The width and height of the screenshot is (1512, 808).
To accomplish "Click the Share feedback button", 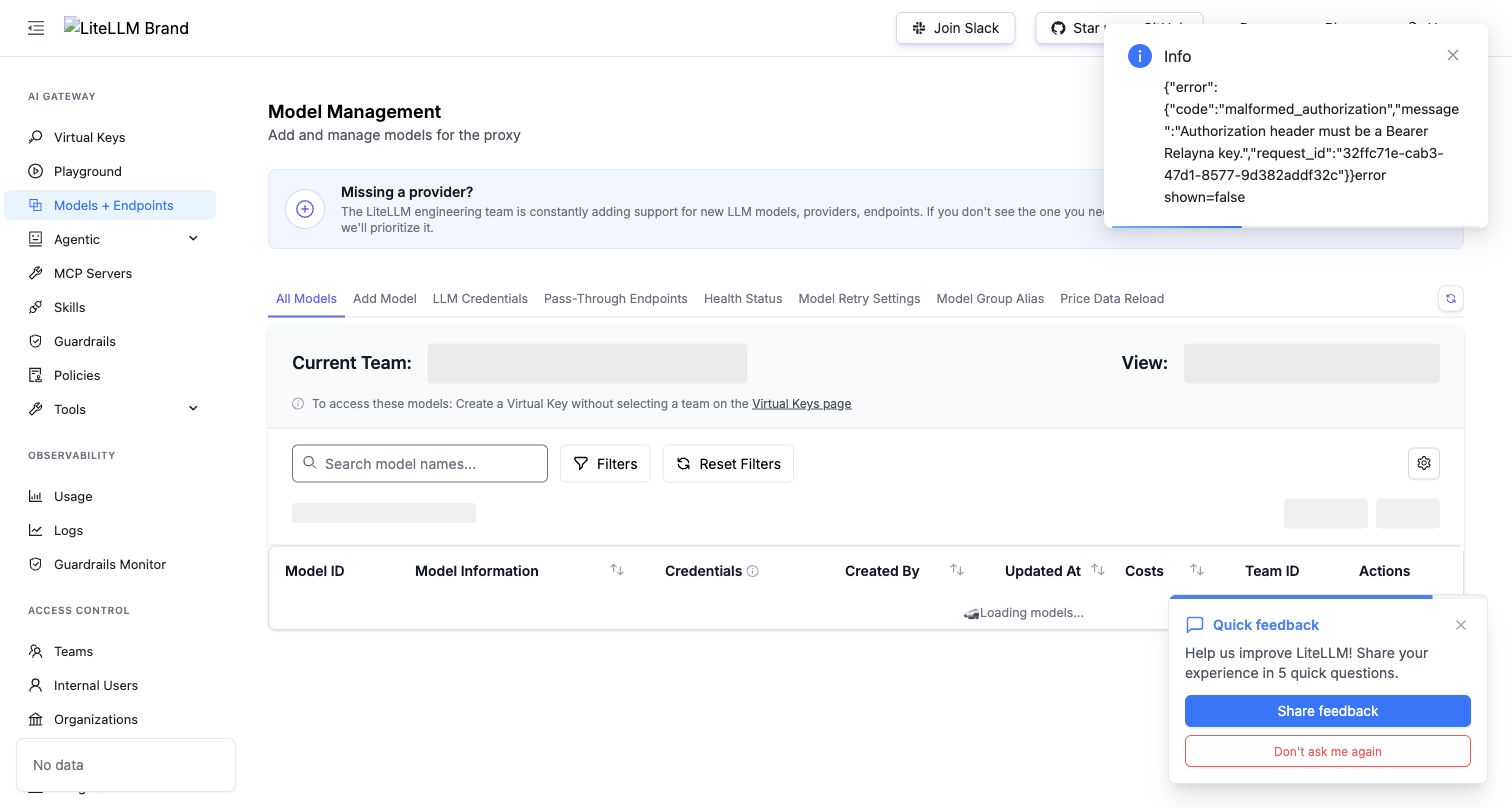I will [x=1328, y=711].
